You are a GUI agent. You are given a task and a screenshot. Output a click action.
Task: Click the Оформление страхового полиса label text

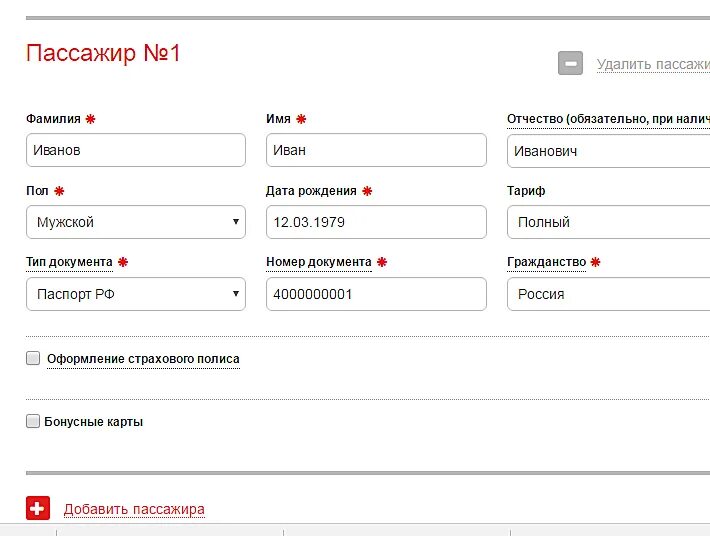coord(143,359)
